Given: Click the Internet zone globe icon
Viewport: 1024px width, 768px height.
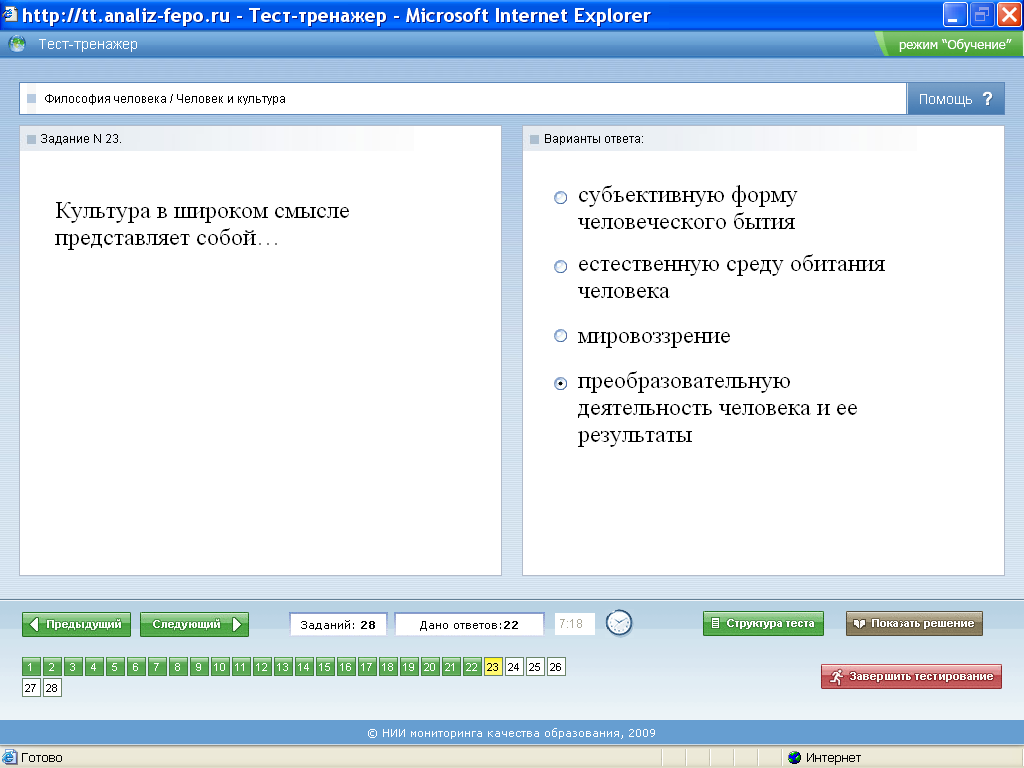Looking at the screenshot, I should coord(794,758).
